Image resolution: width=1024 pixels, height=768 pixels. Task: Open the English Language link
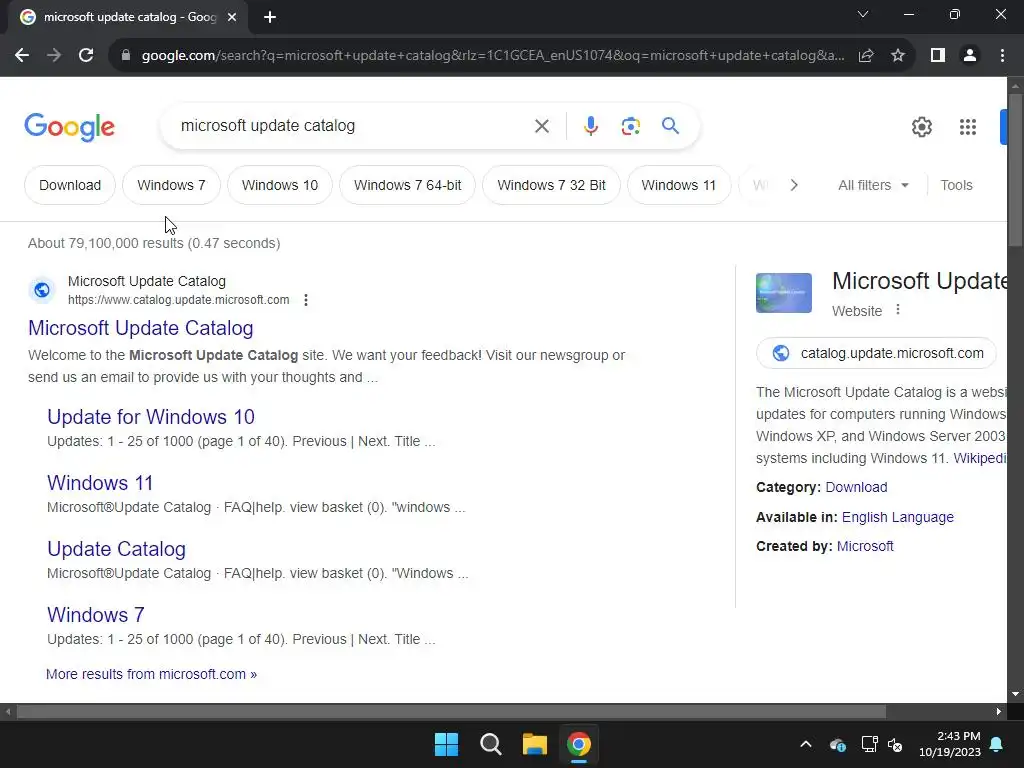(x=897, y=517)
